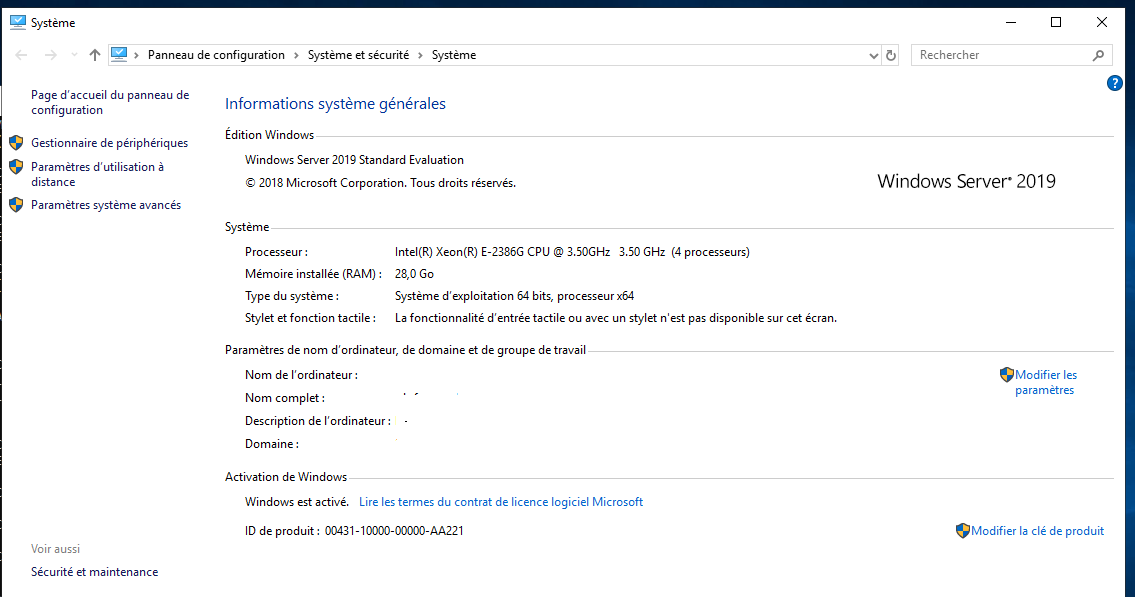Open recent locations dropdown arrow
The width and height of the screenshot is (1135, 597).
coord(74,55)
